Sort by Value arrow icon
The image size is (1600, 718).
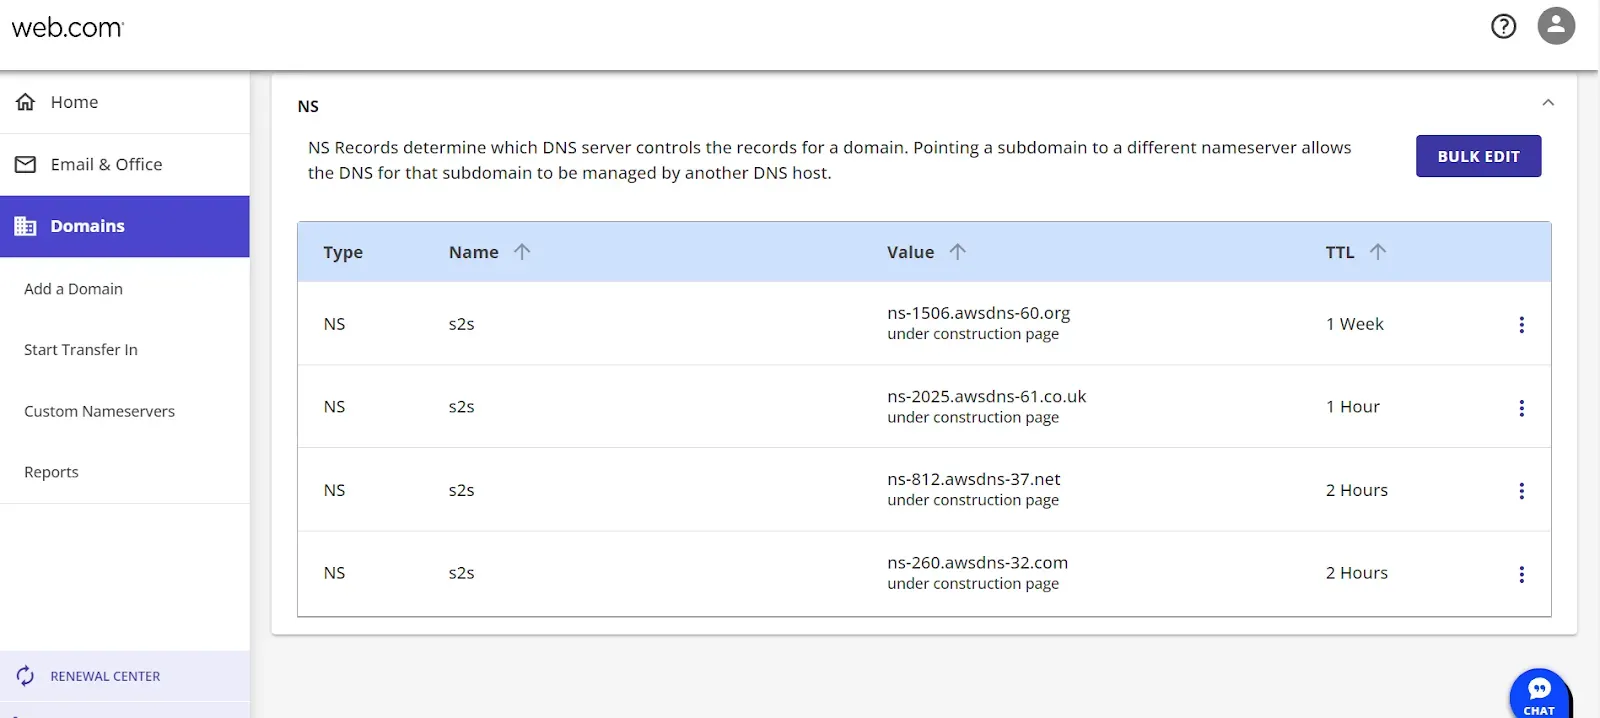tap(957, 252)
